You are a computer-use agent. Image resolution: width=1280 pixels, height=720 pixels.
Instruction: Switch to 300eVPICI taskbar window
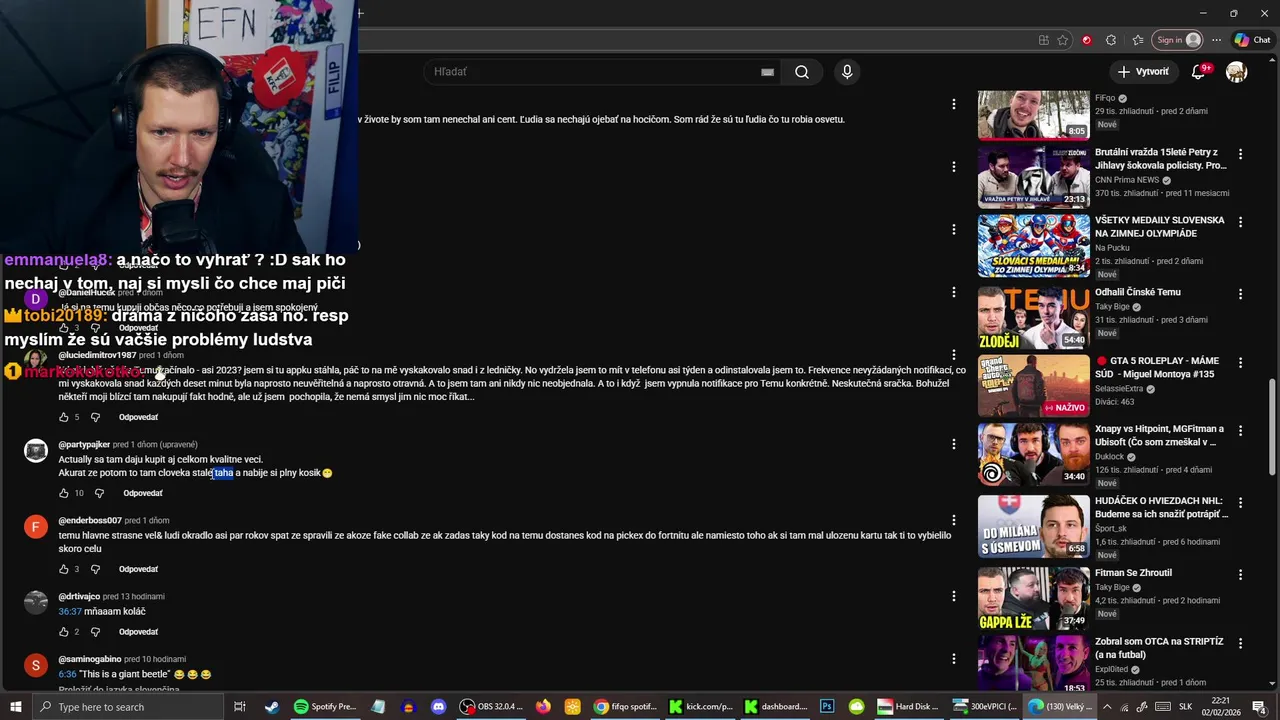(x=984, y=706)
